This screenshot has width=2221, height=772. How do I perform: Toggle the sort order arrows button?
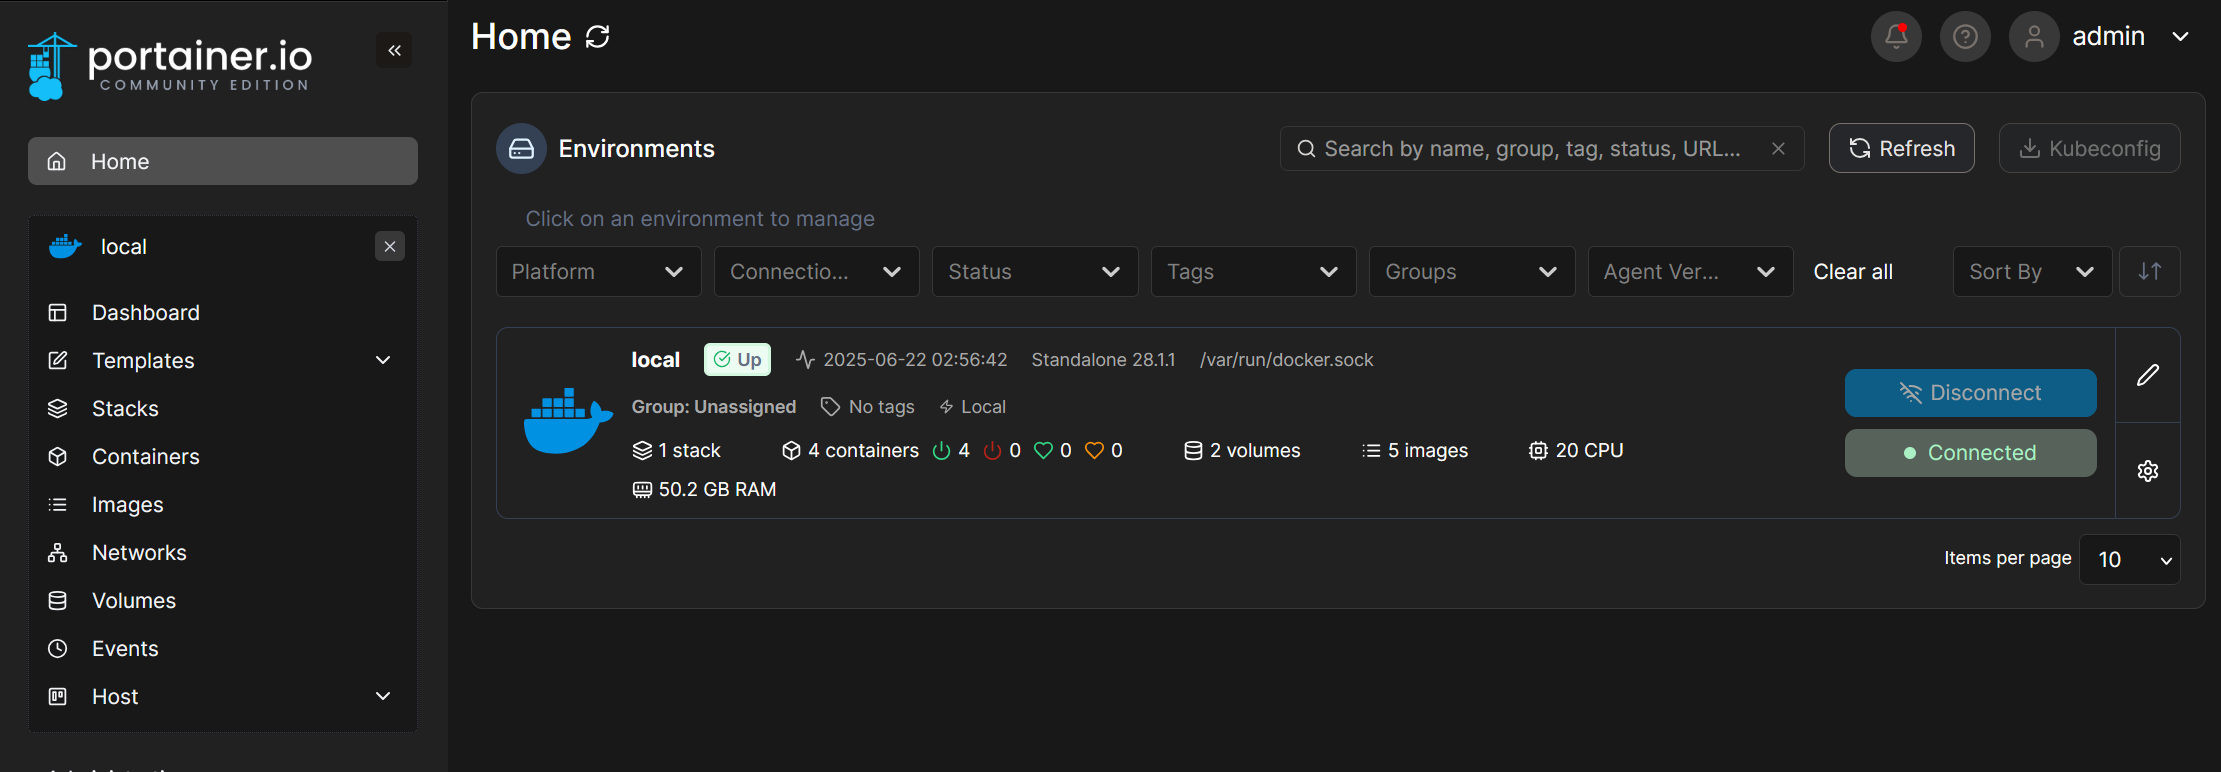click(2149, 272)
